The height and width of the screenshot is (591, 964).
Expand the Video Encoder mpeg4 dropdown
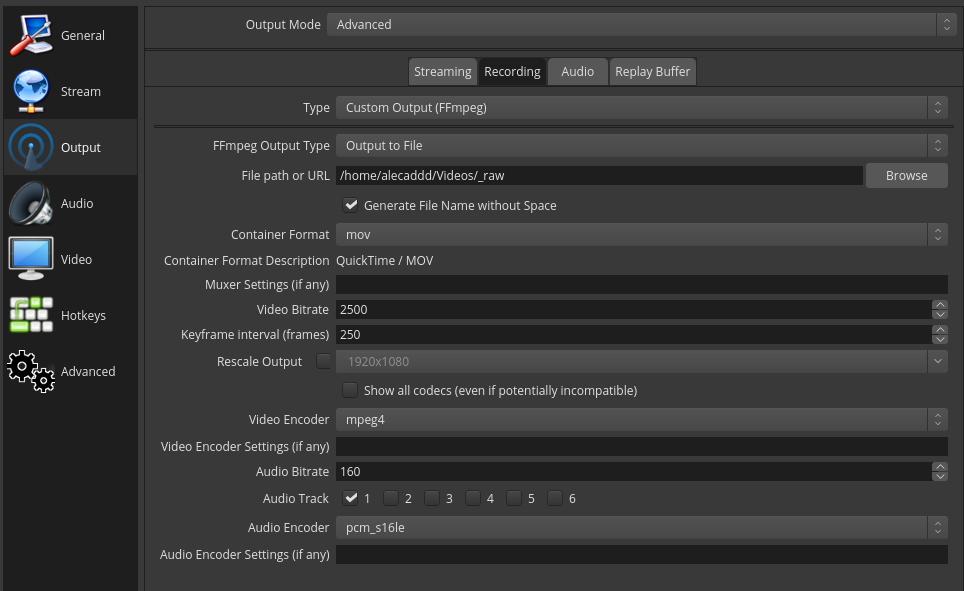tap(642, 419)
